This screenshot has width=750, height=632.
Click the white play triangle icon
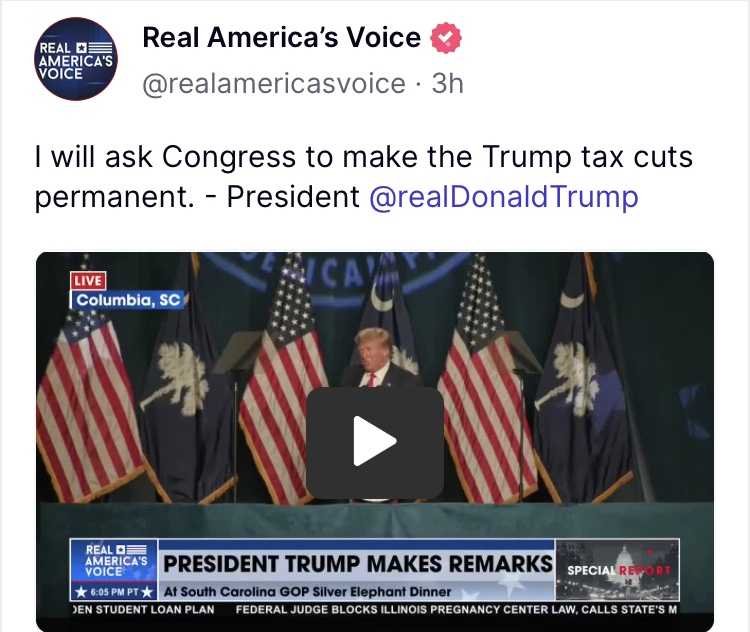click(375, 441)
